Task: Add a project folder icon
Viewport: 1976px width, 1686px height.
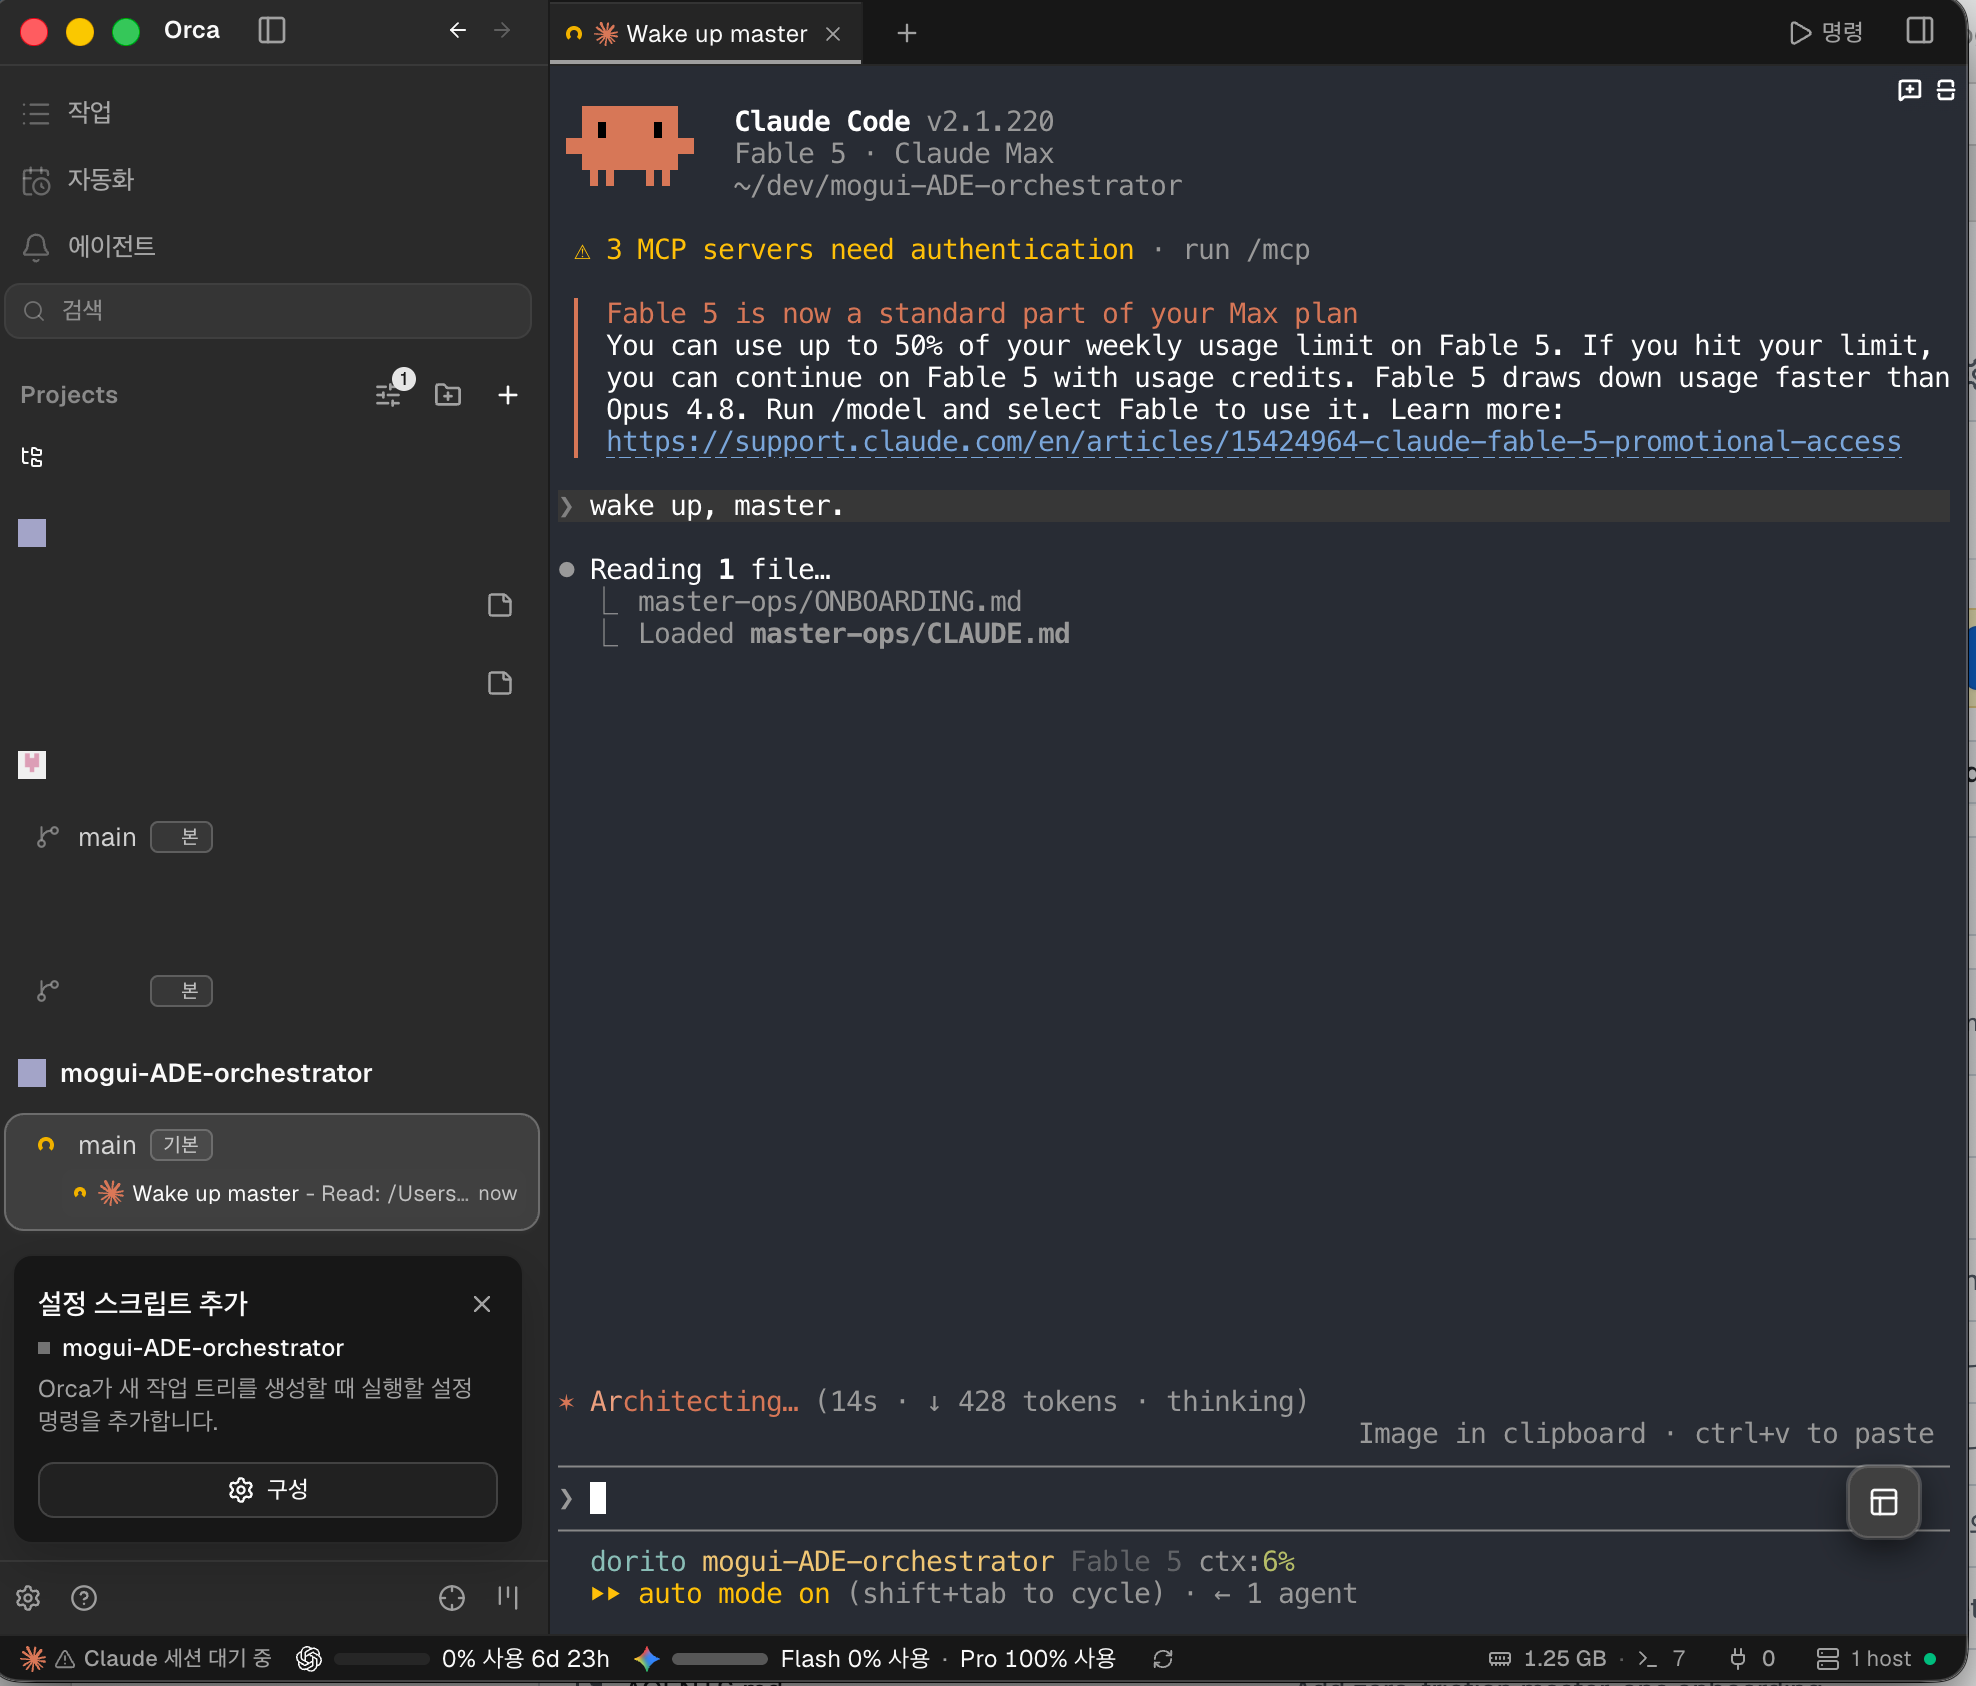Action: pos(448,395)
